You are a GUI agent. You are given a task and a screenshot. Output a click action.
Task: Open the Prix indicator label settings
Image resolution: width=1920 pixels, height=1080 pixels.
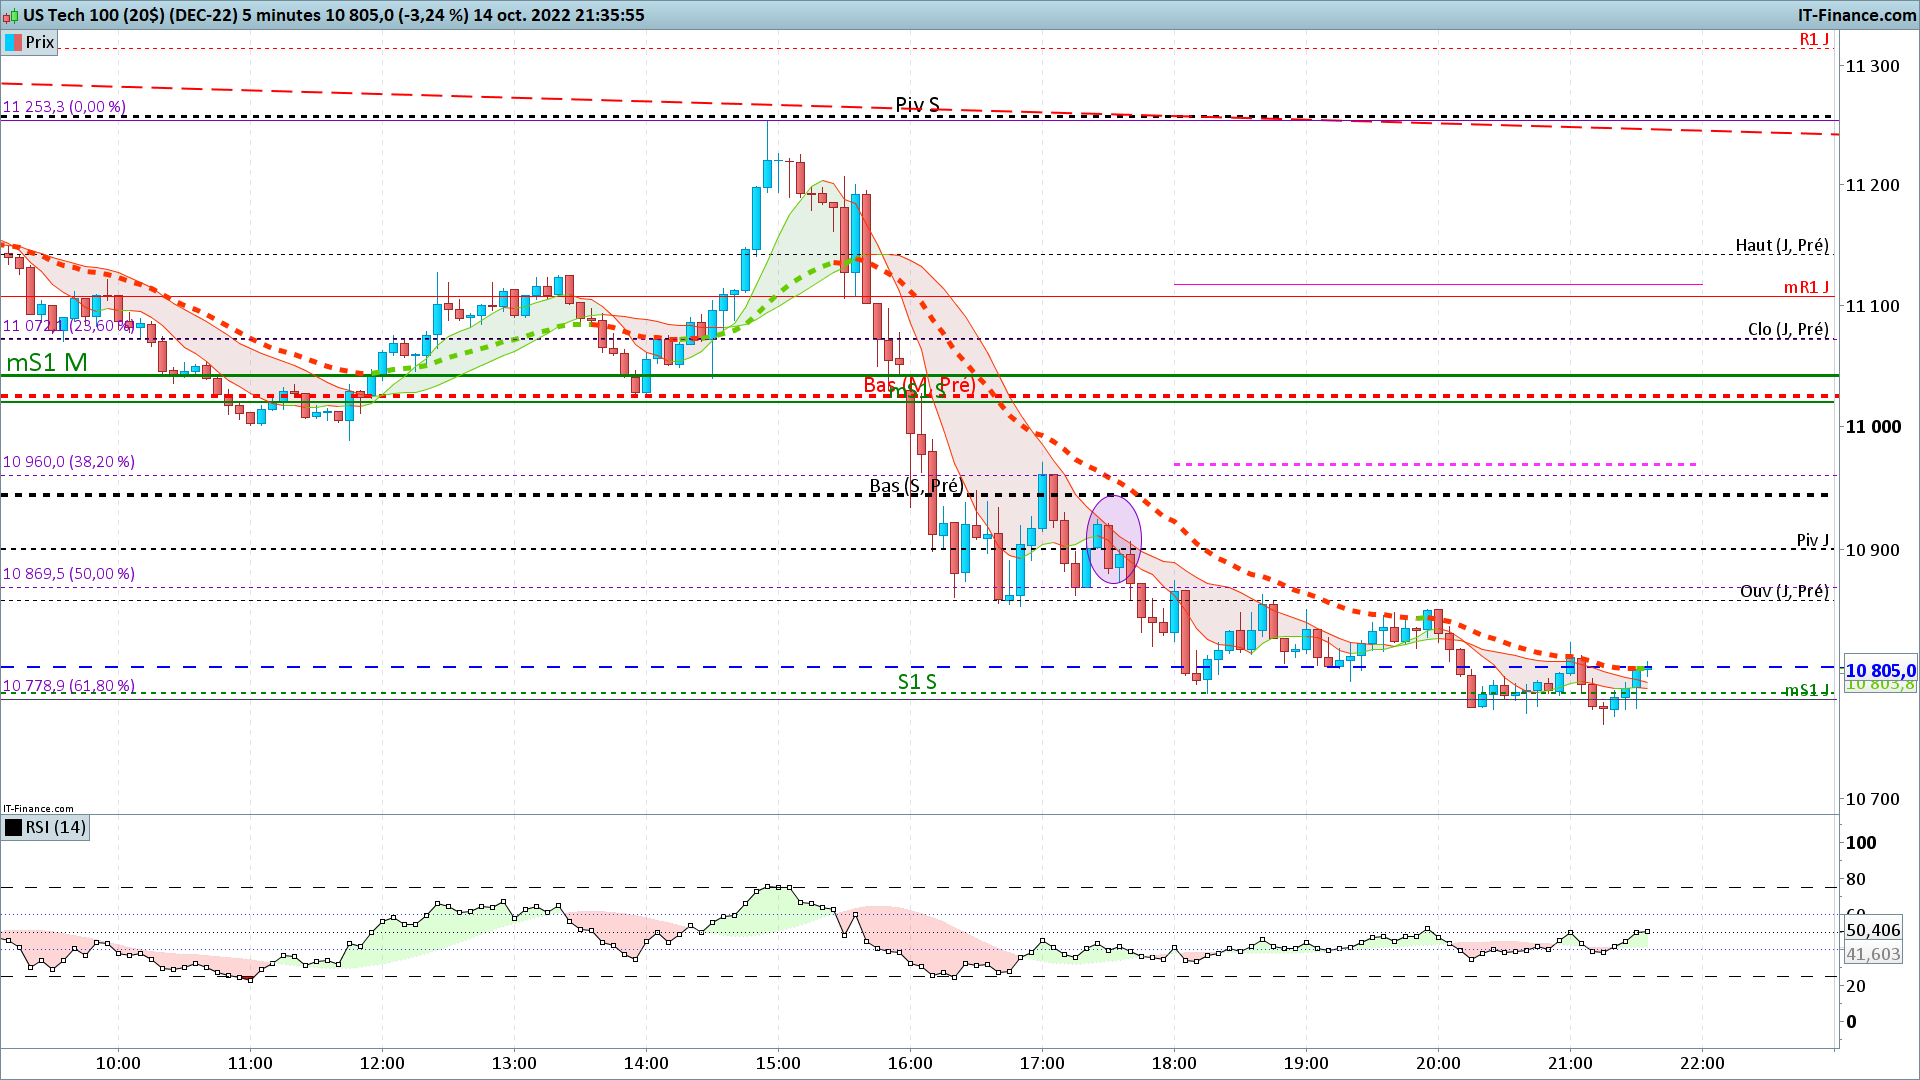40,42
